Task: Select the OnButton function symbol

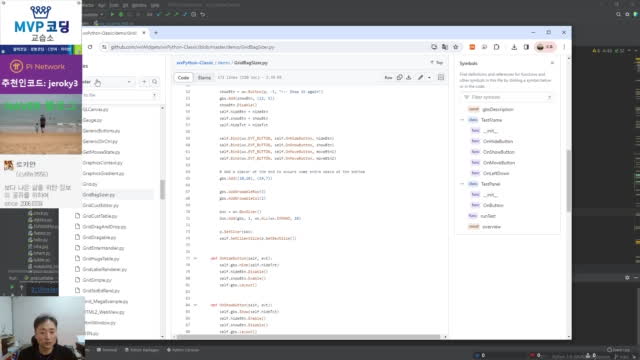Action: (x=493, y=205)
